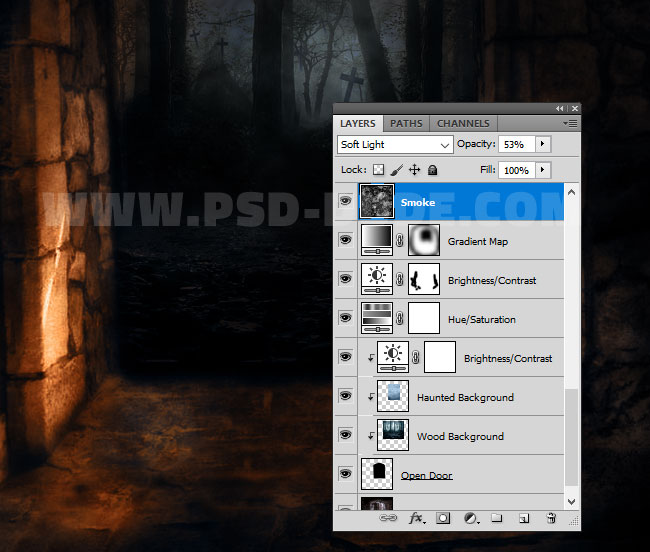Add a layer style with fx icon
Viewport: 650px width, 552px height.
tap(417, 518)
